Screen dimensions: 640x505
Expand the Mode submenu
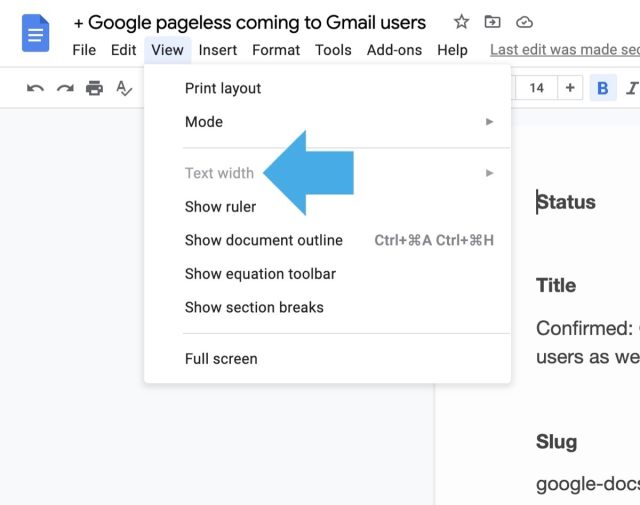[489, 122]
